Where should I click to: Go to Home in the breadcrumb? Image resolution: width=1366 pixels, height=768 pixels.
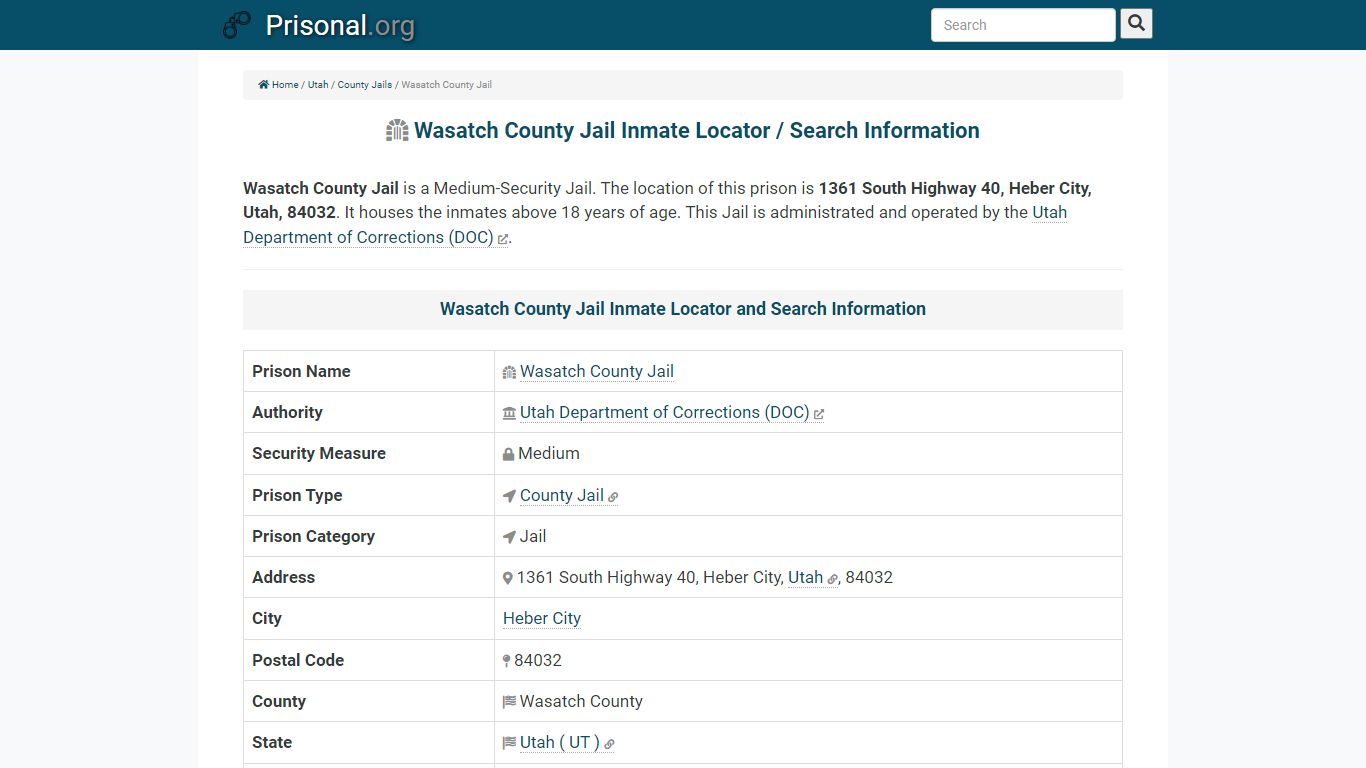(285, 85)
